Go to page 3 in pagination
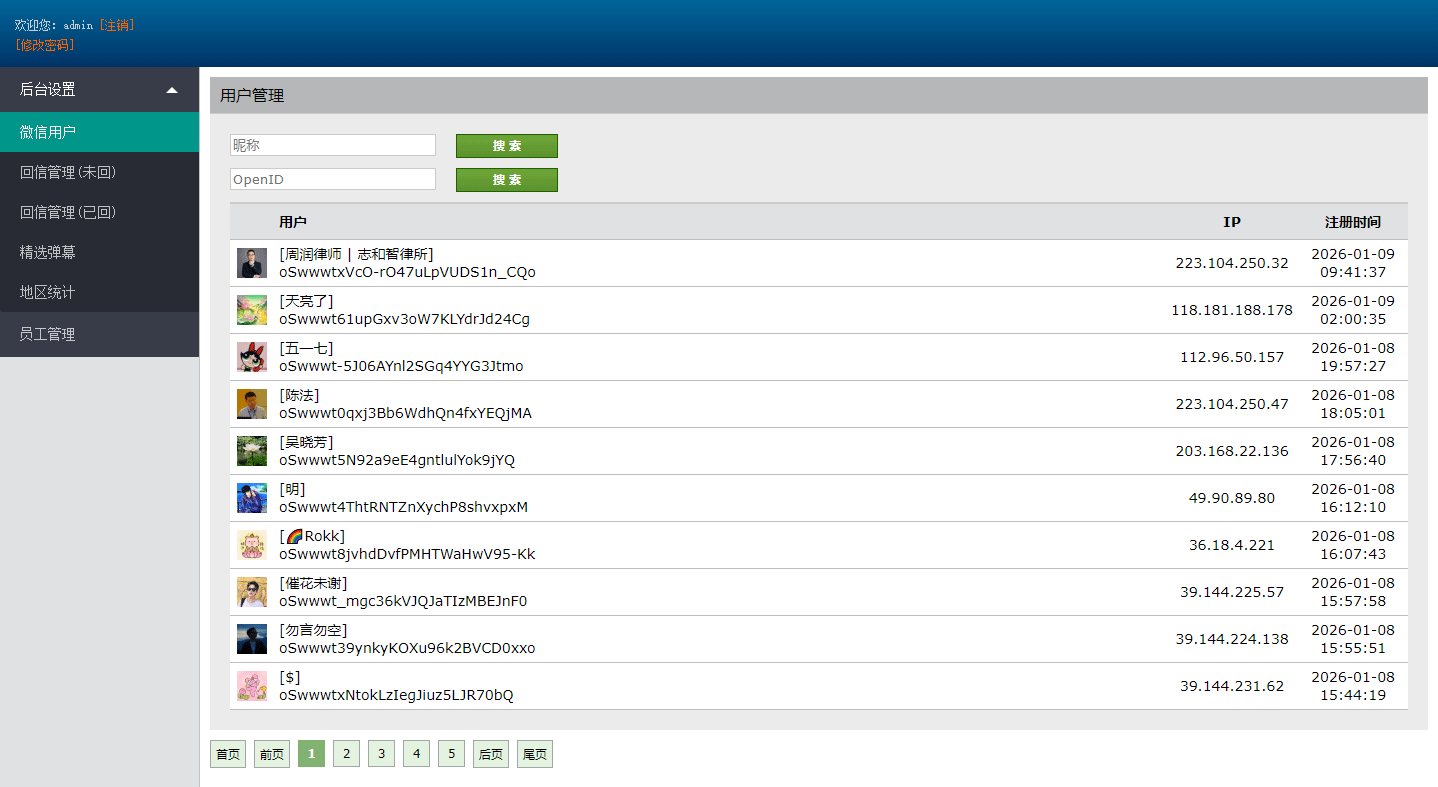The height and width of the screenshot is (787, 1438). point(381,754)
